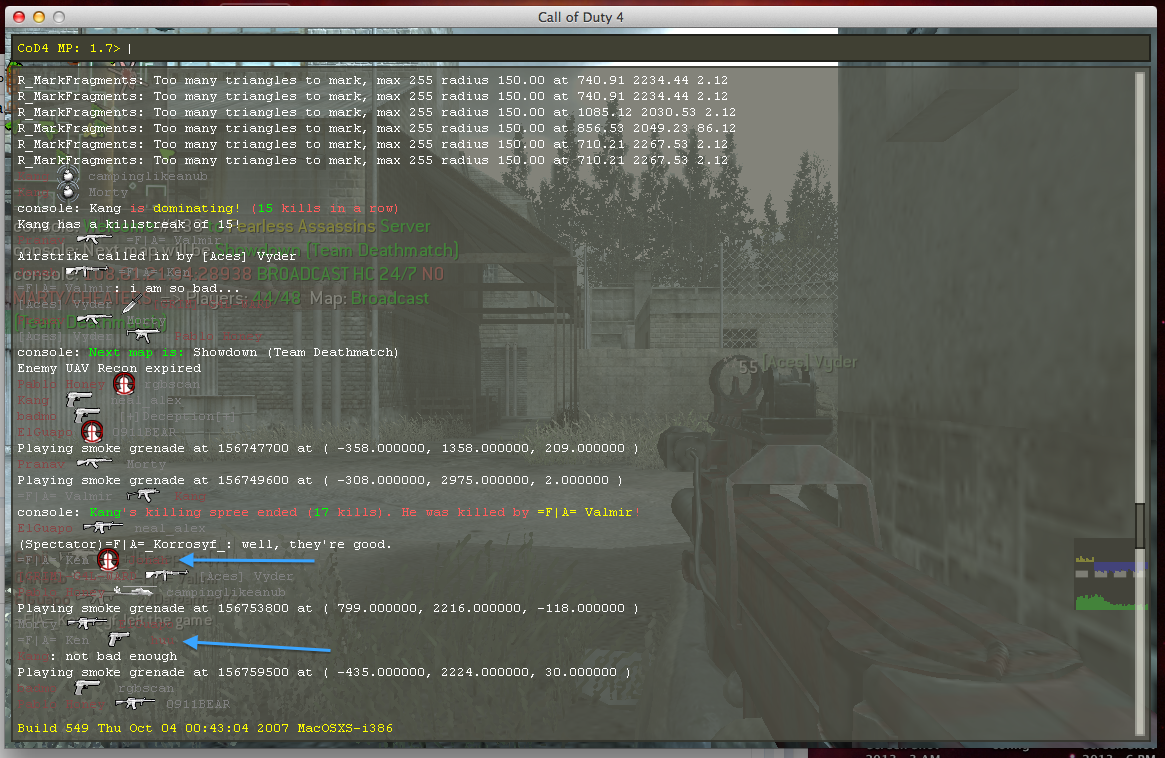
Task: Click the console scrollbar thumb
Action: [1140, 525]
